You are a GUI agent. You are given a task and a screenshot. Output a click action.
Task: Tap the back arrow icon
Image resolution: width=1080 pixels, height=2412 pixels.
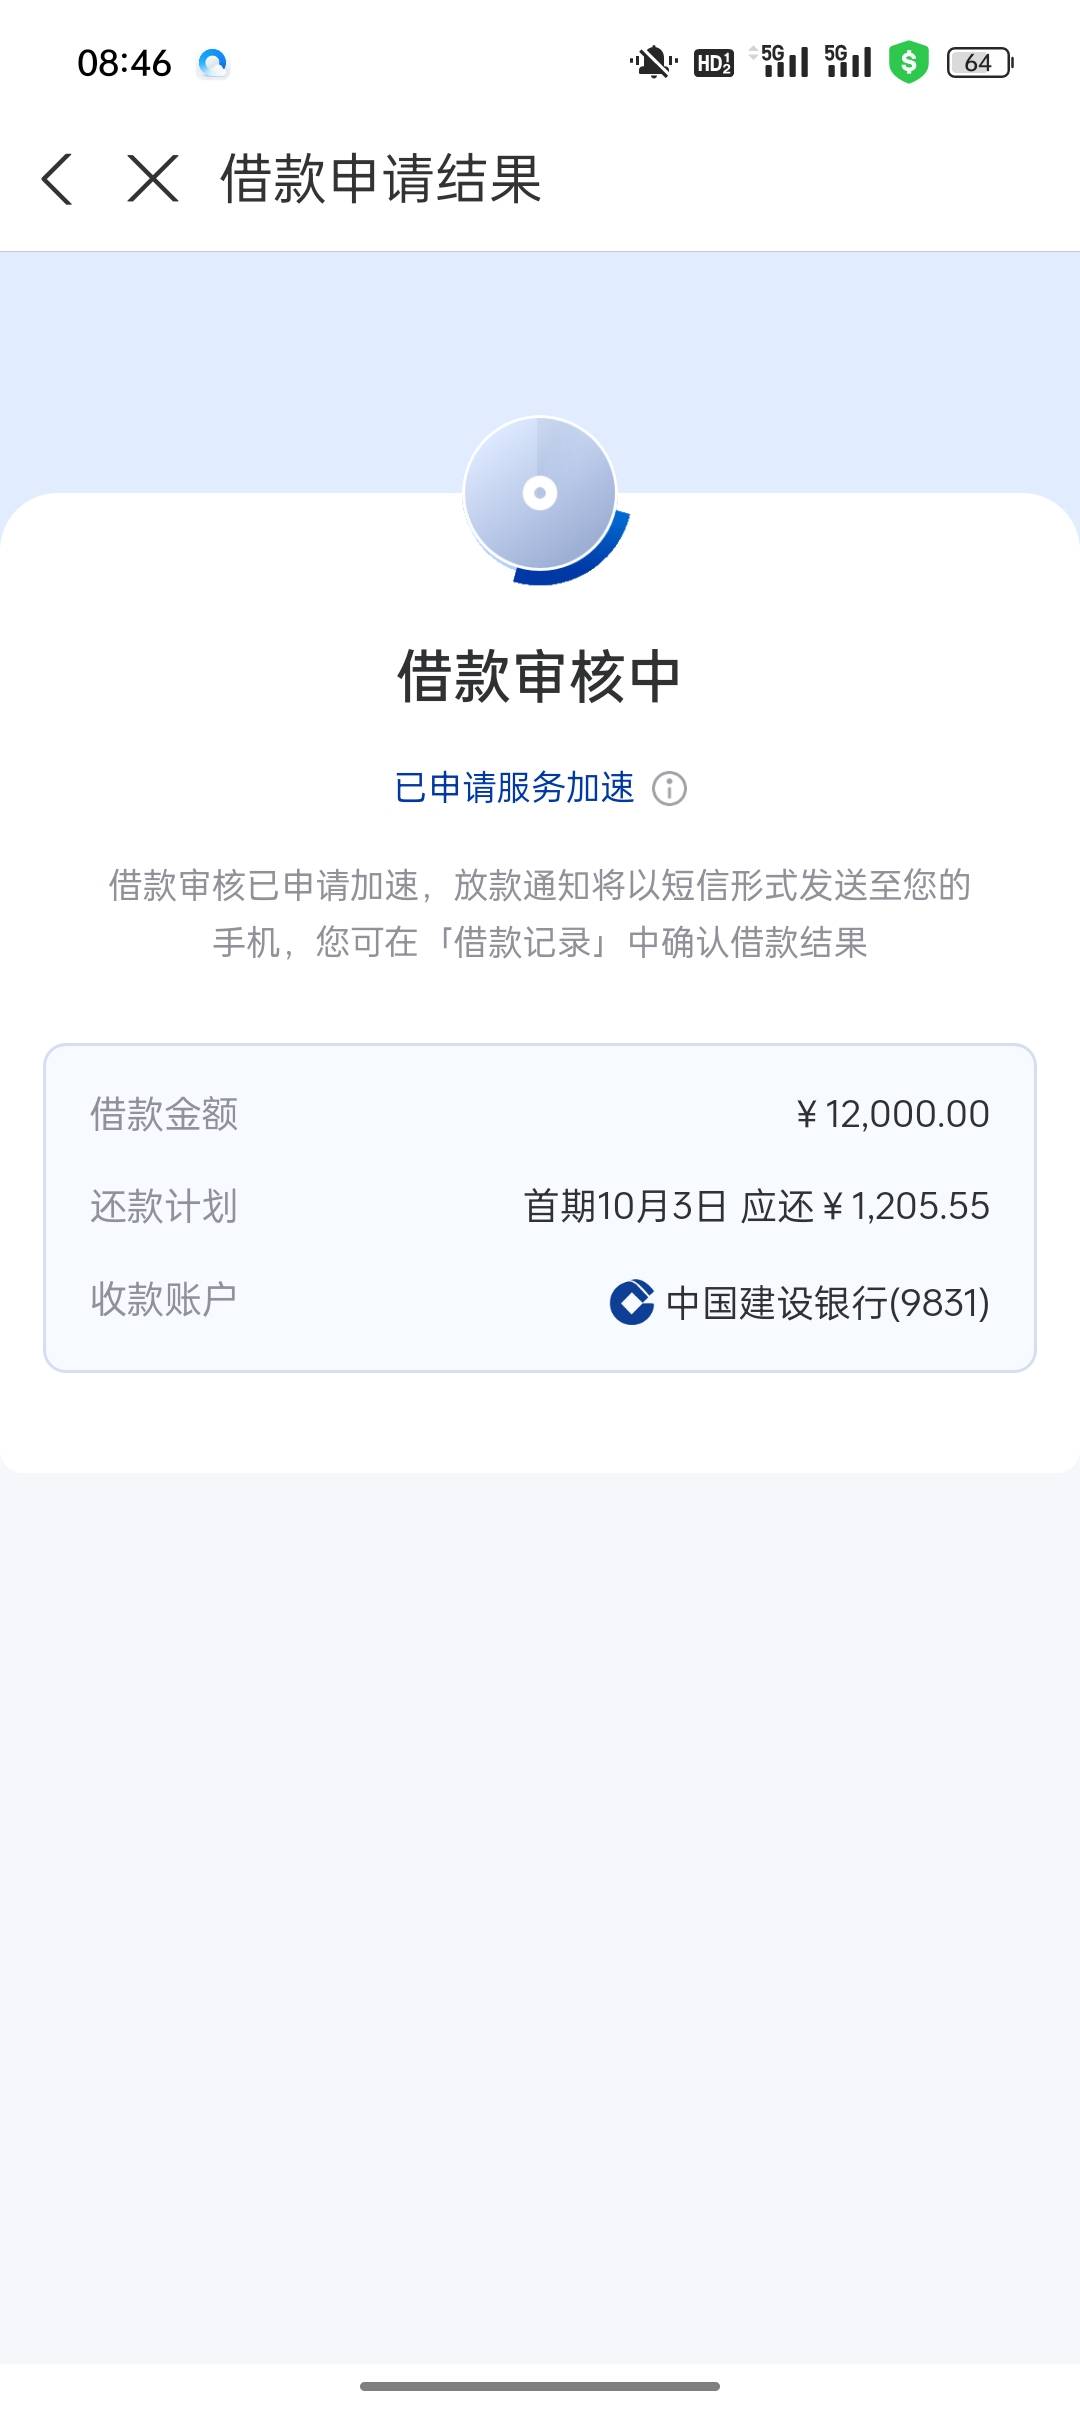pos(57,179)
